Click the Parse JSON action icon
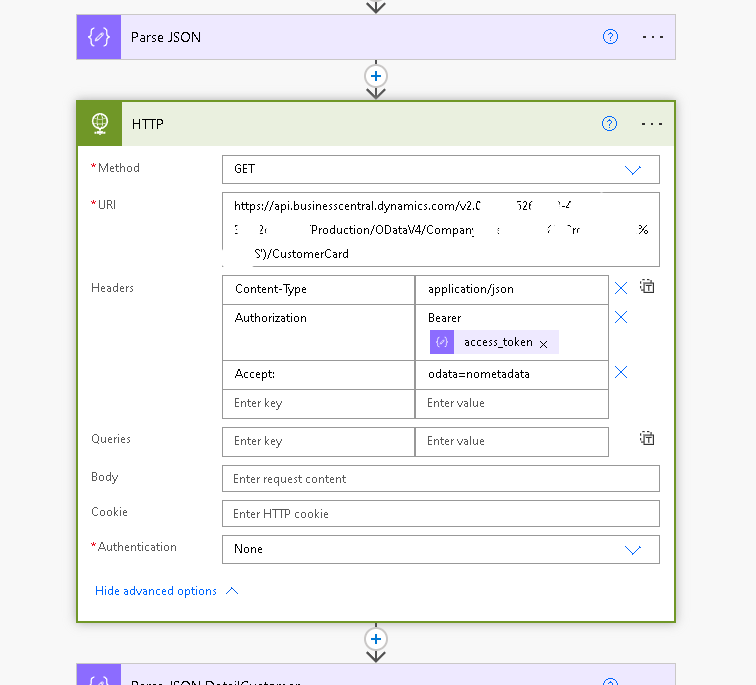Viewport: 756px width, 685px height. (x=99, y=37)
